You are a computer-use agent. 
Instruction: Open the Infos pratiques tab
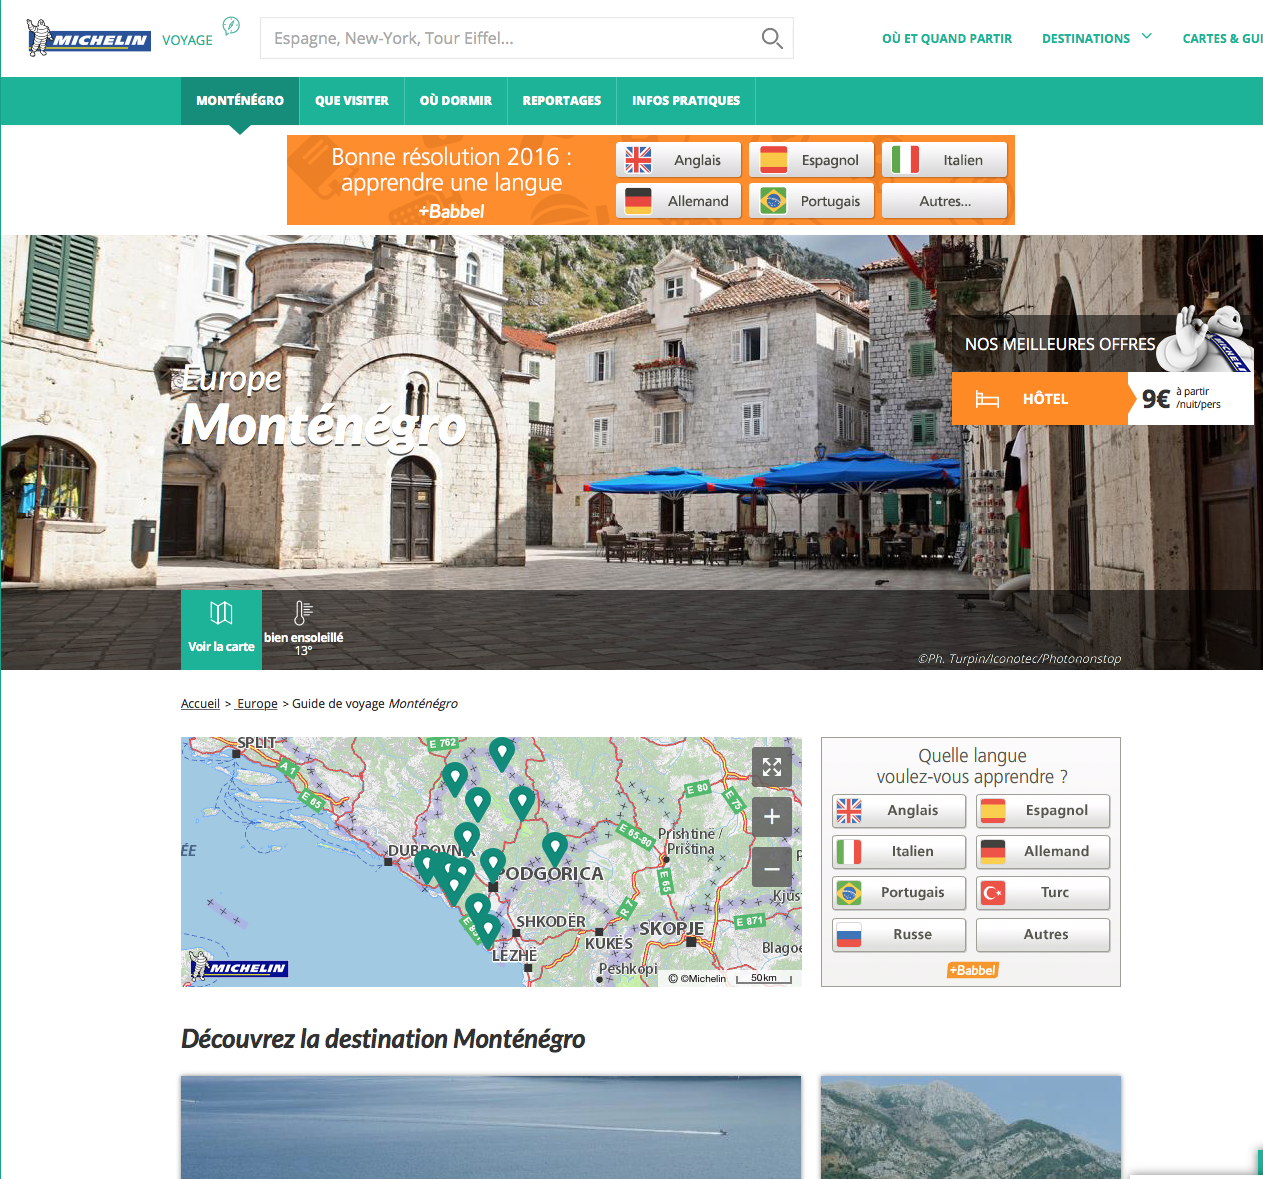pos(686,101)
